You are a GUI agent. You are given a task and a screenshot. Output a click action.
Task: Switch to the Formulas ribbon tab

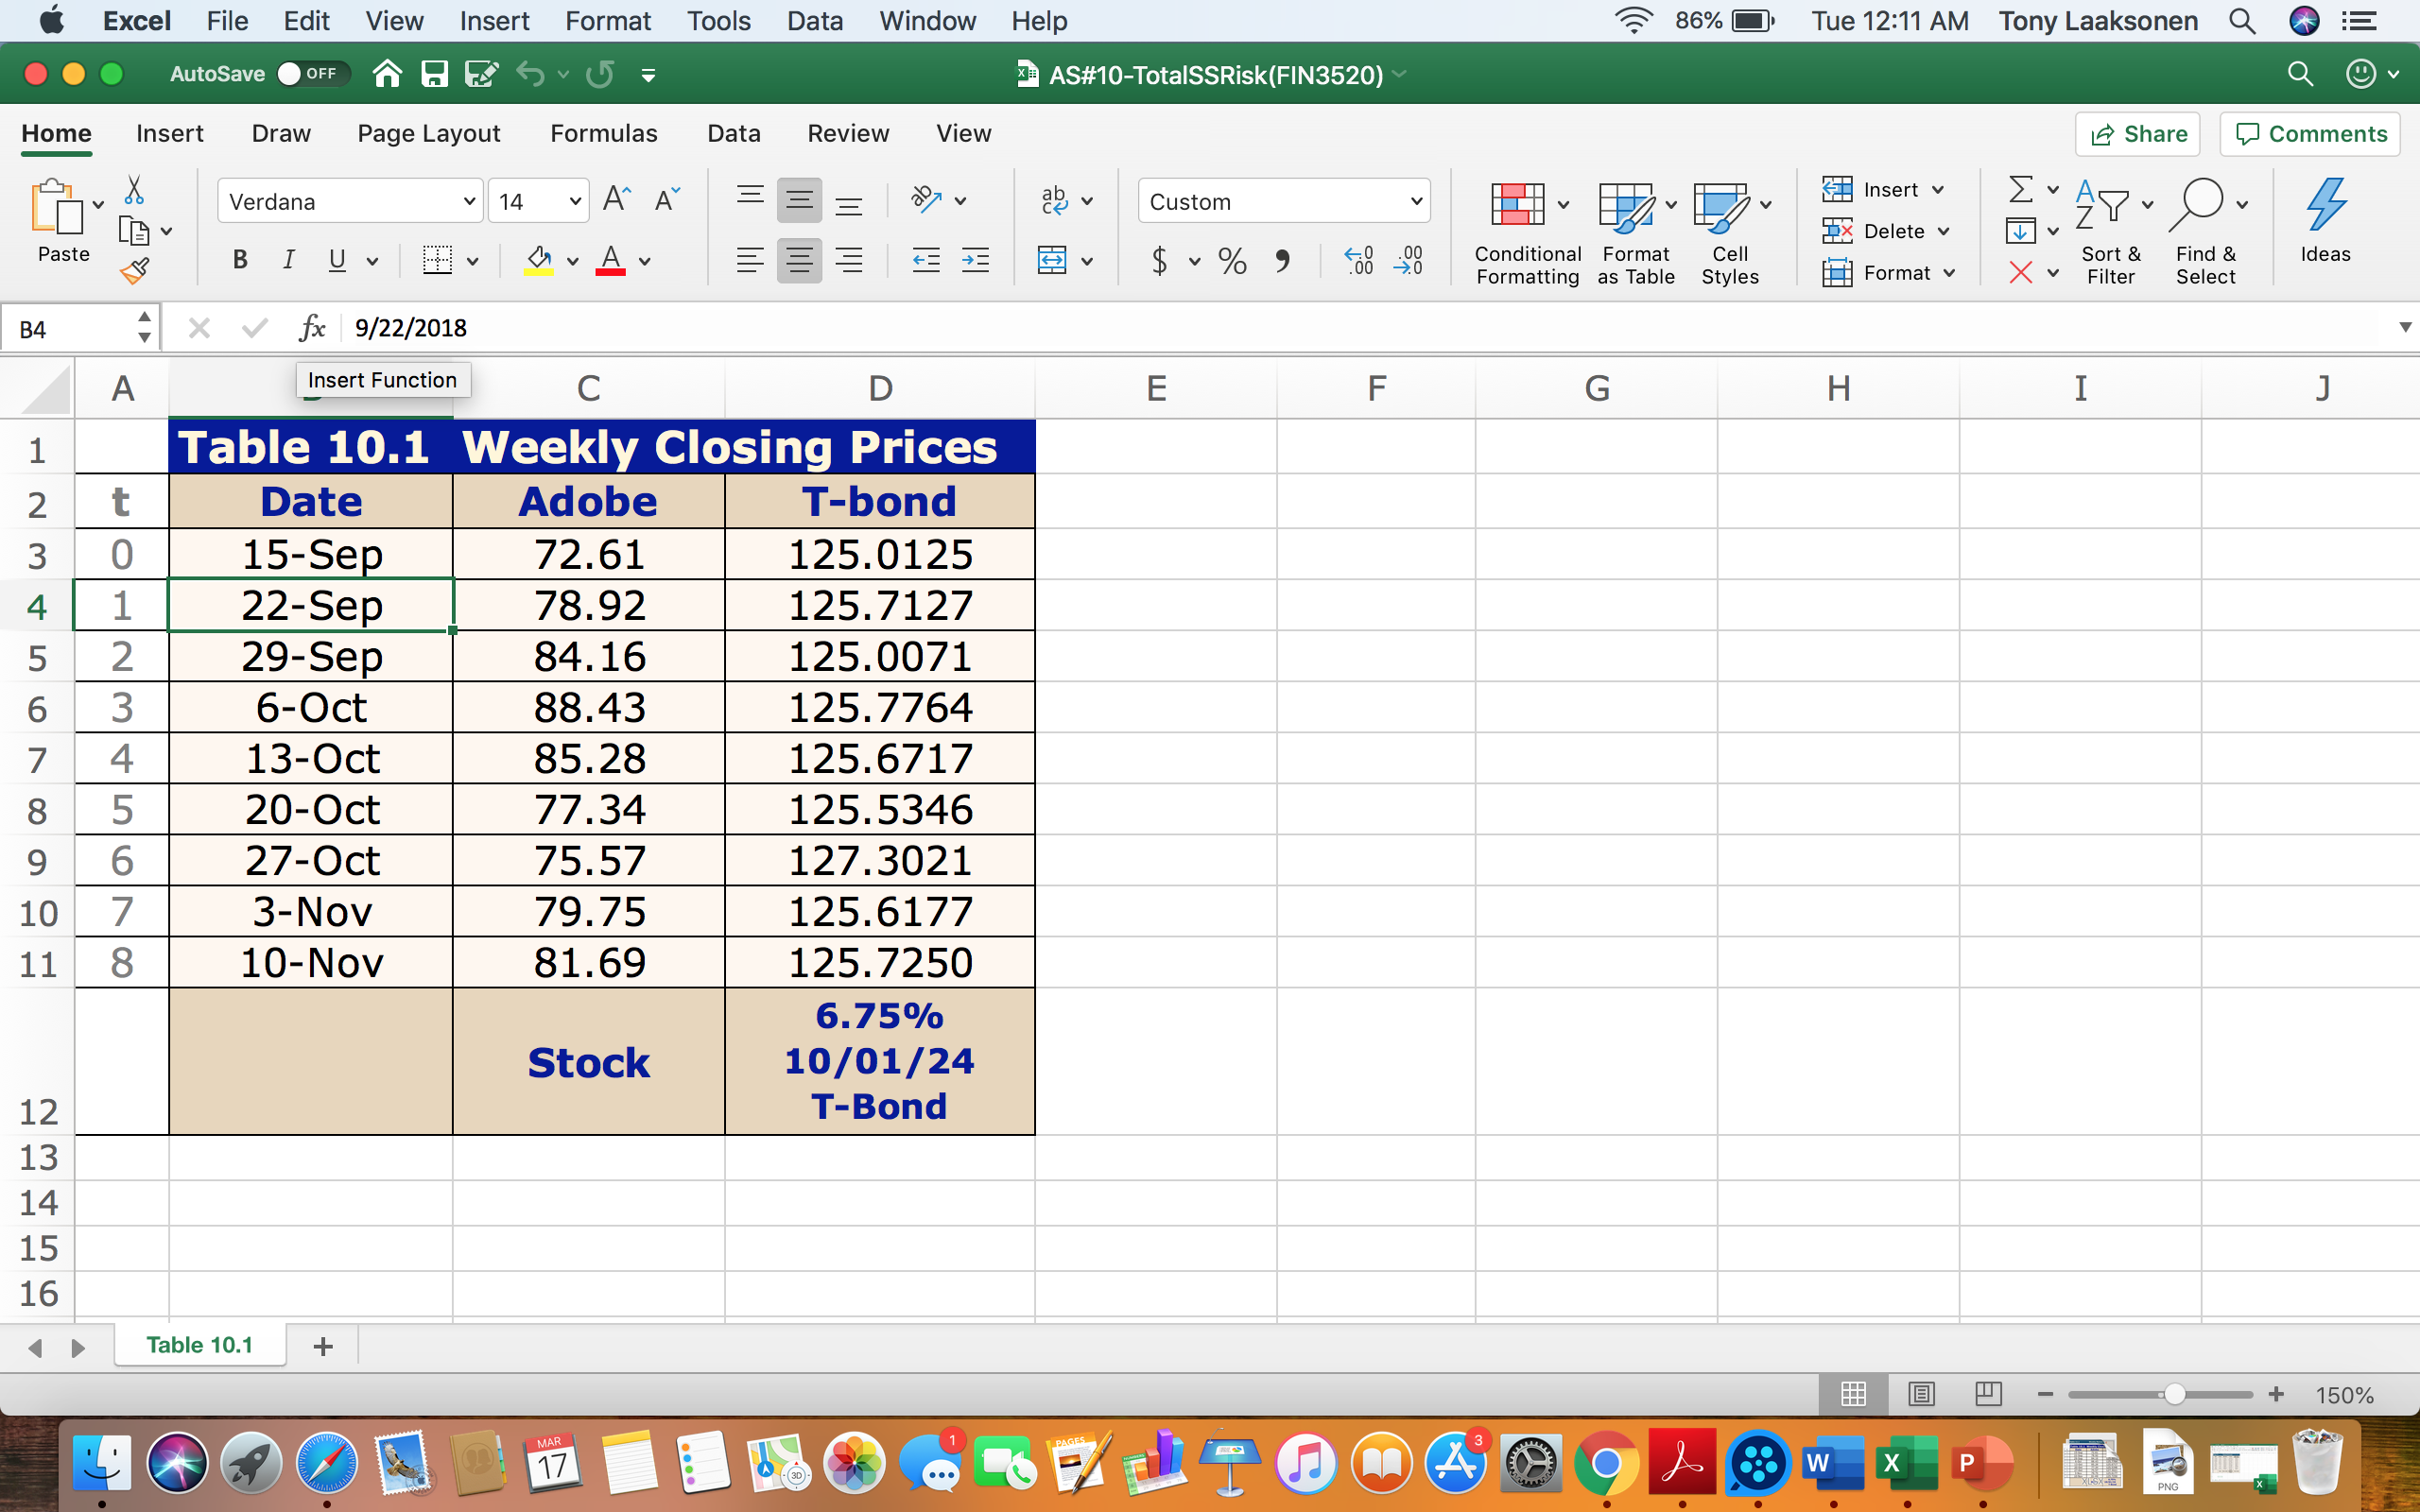tap(604, 133)
